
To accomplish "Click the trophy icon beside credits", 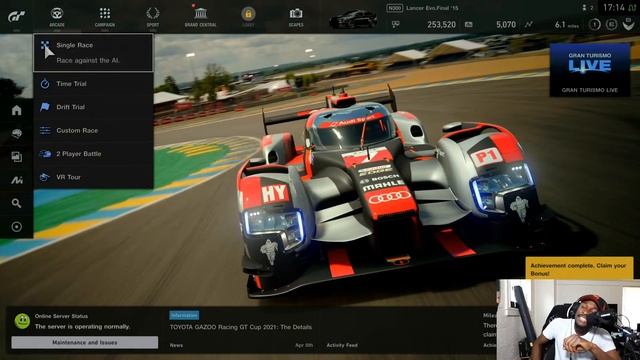I will click(x=396, y=25).
